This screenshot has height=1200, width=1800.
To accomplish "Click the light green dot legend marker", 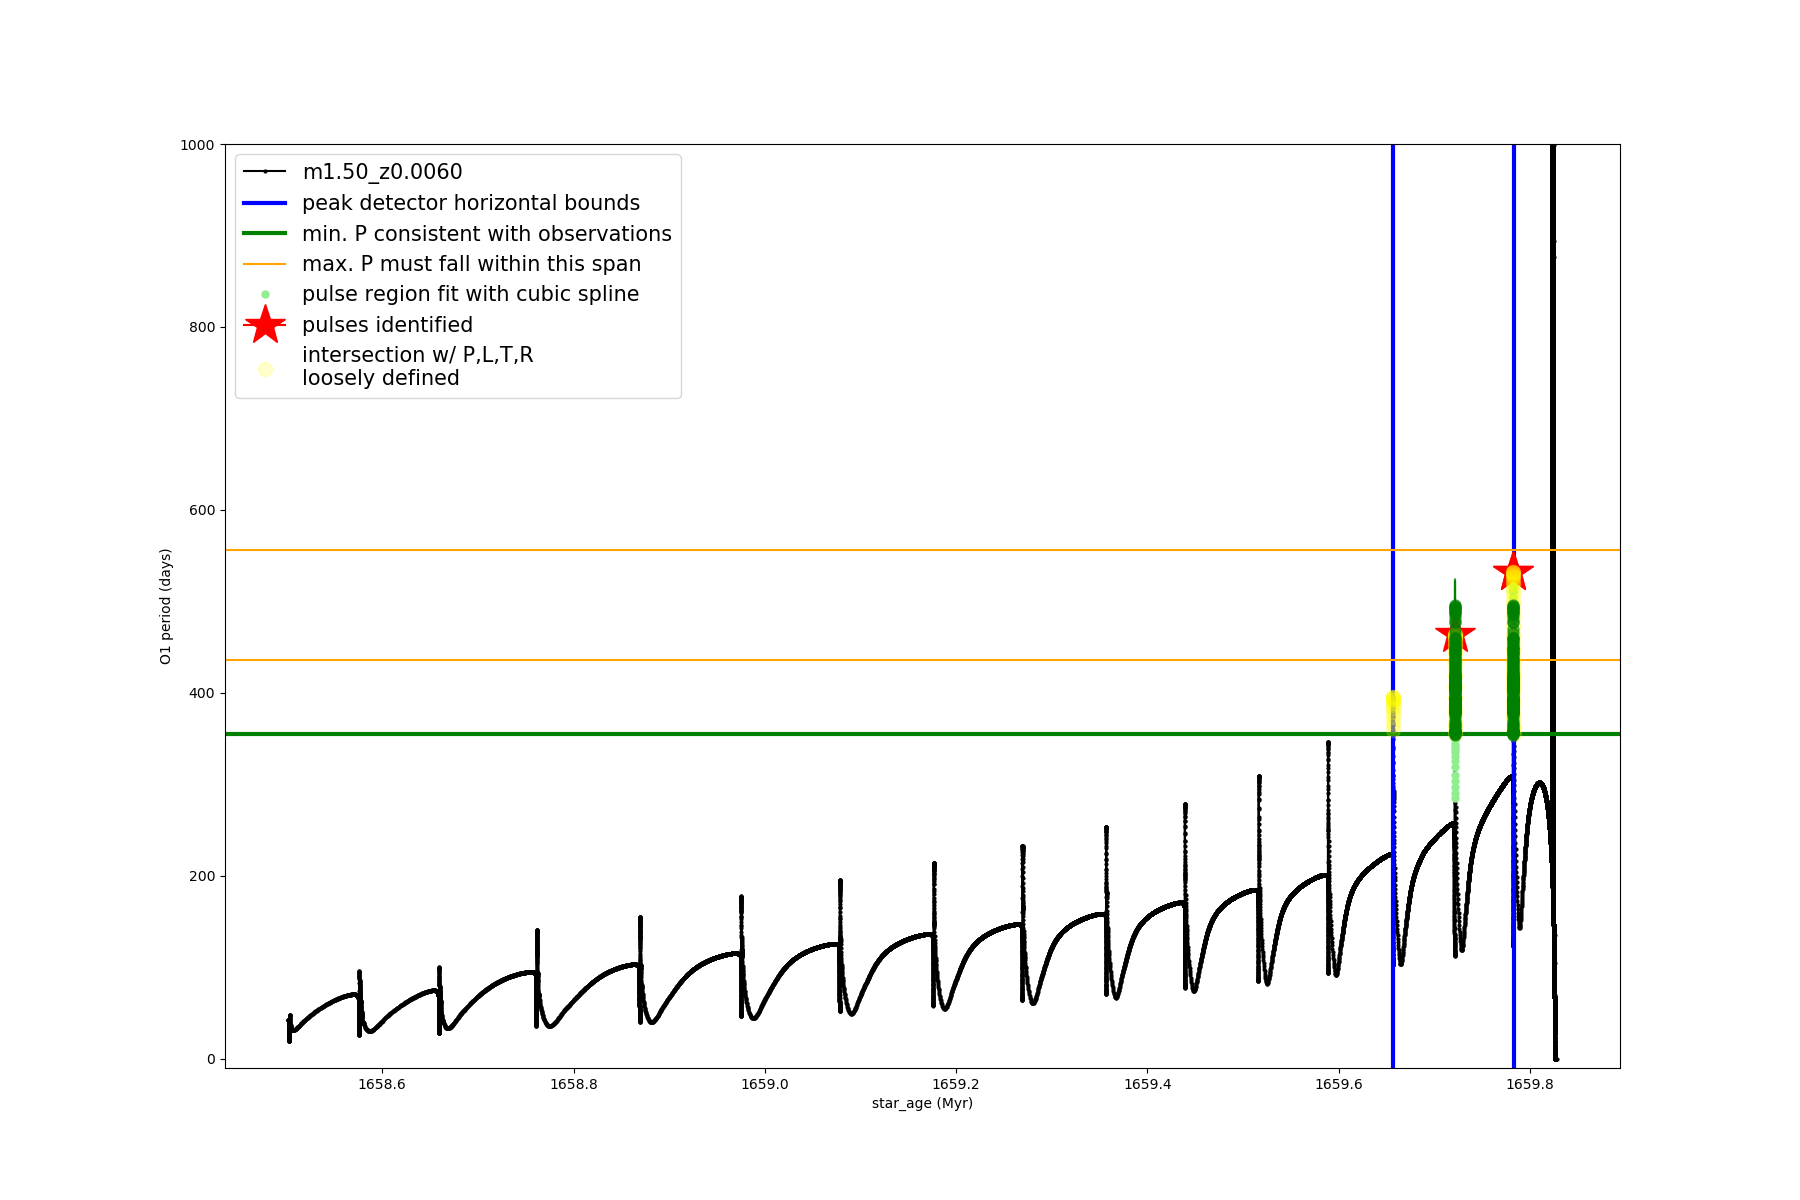I will [x=265, y=294].
